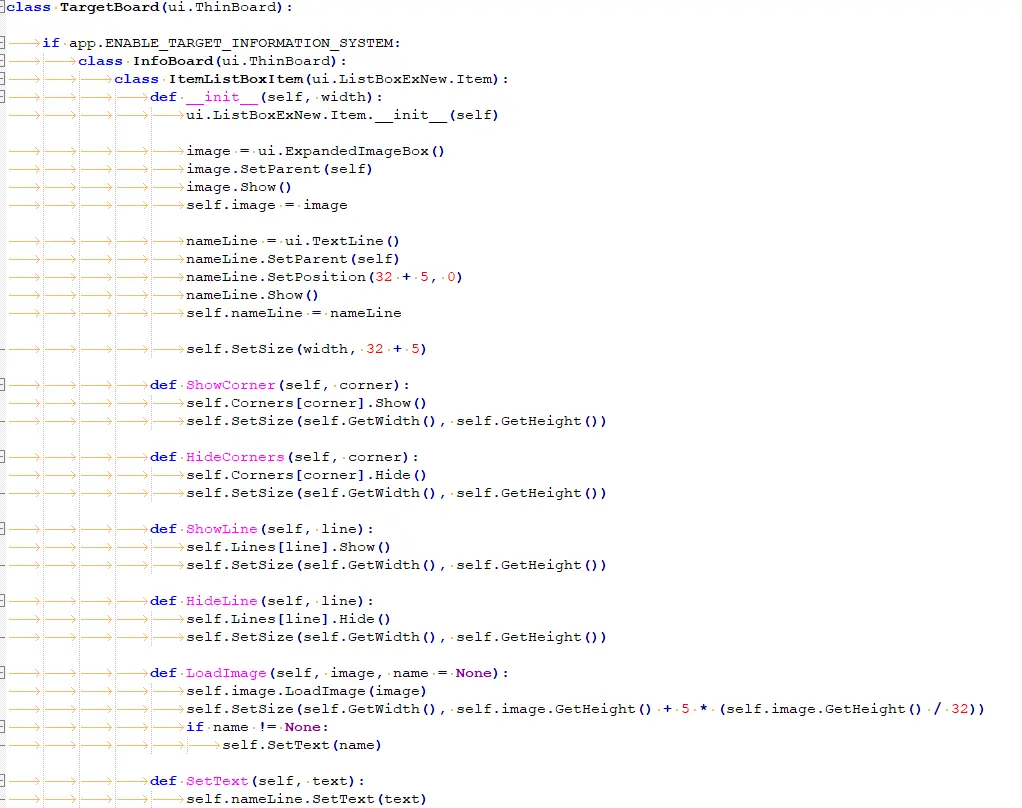The image size is (1022, 808).
Task: Collapse the HideLine method fold marker
Action: tap(3, 600)
